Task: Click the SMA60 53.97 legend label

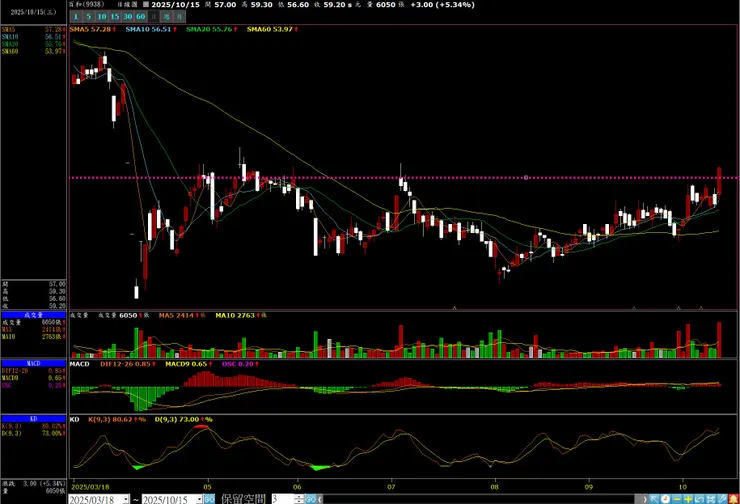Action: click(272, 29)
